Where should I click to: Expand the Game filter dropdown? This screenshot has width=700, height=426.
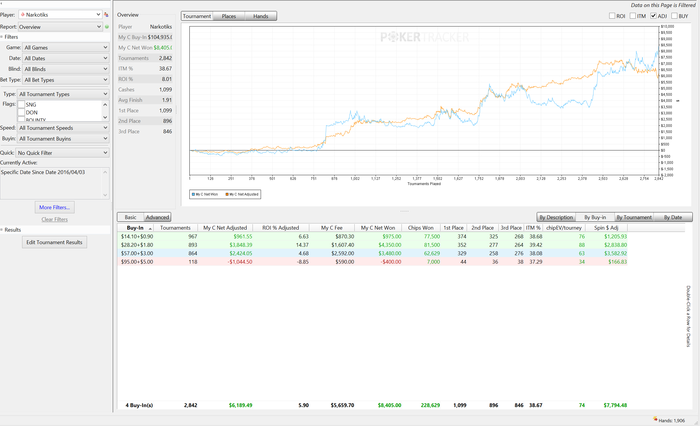(x=66, y=47)
